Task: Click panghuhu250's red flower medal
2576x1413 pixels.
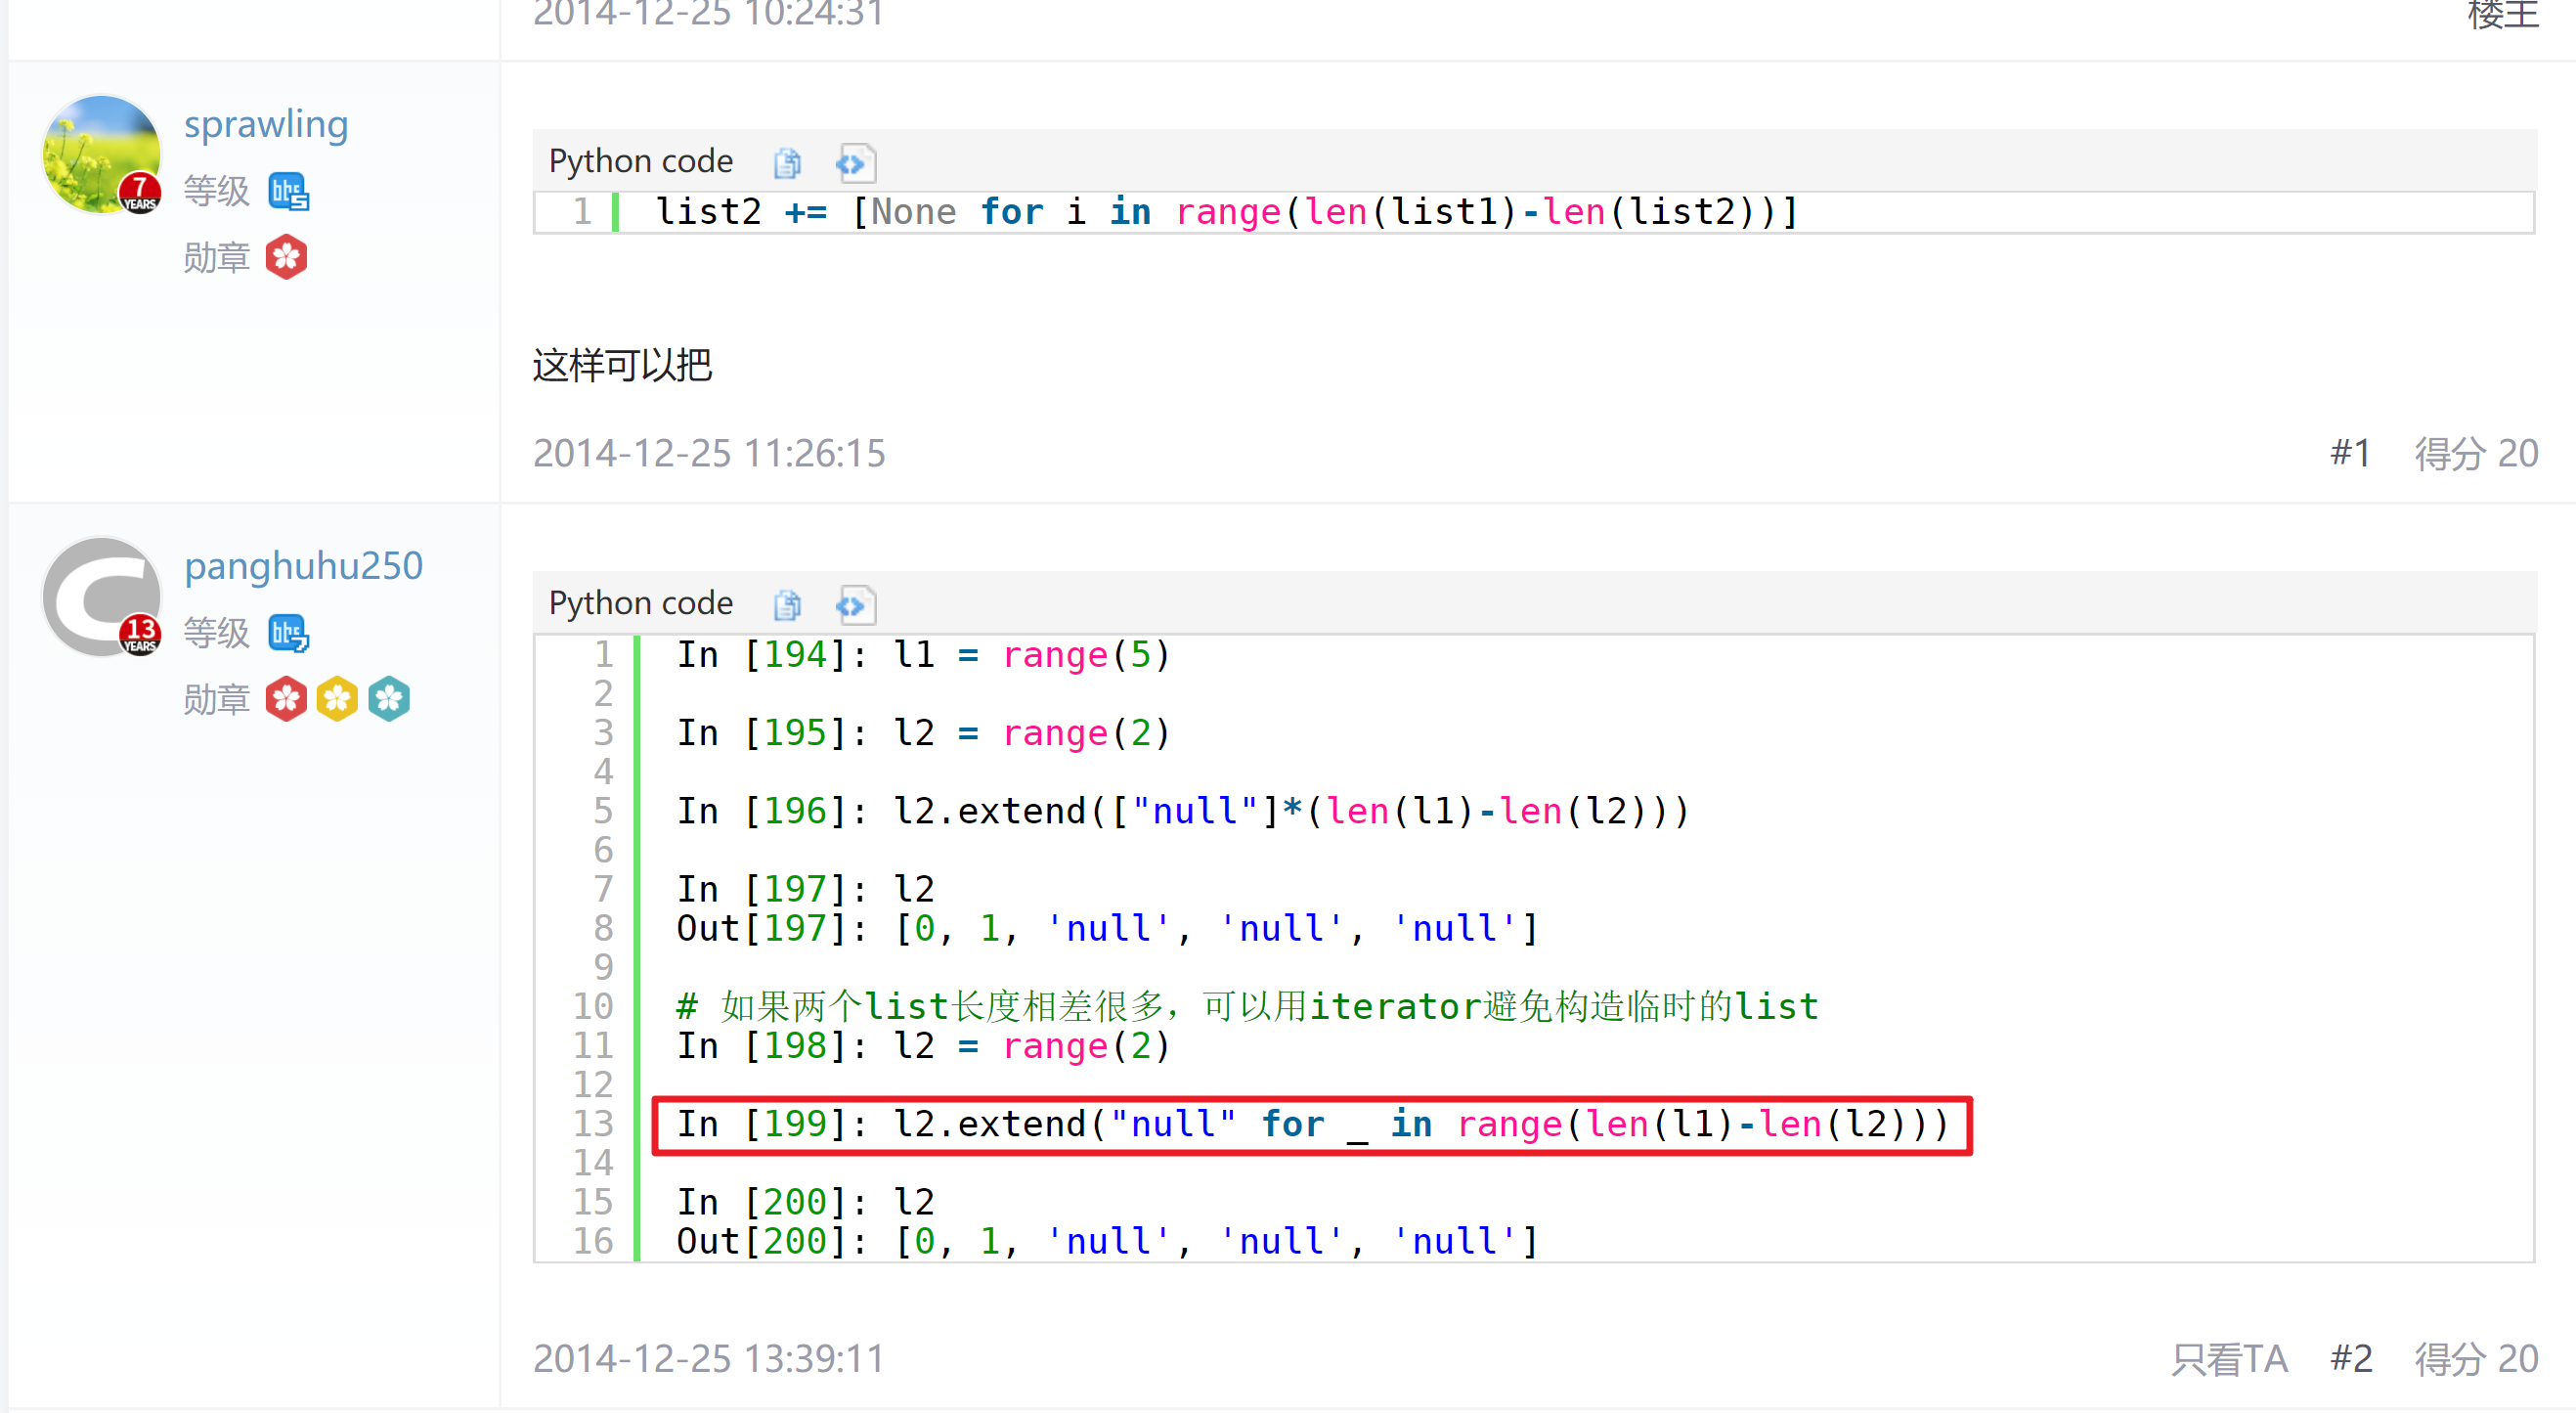Action: click(x=286, y=699)
